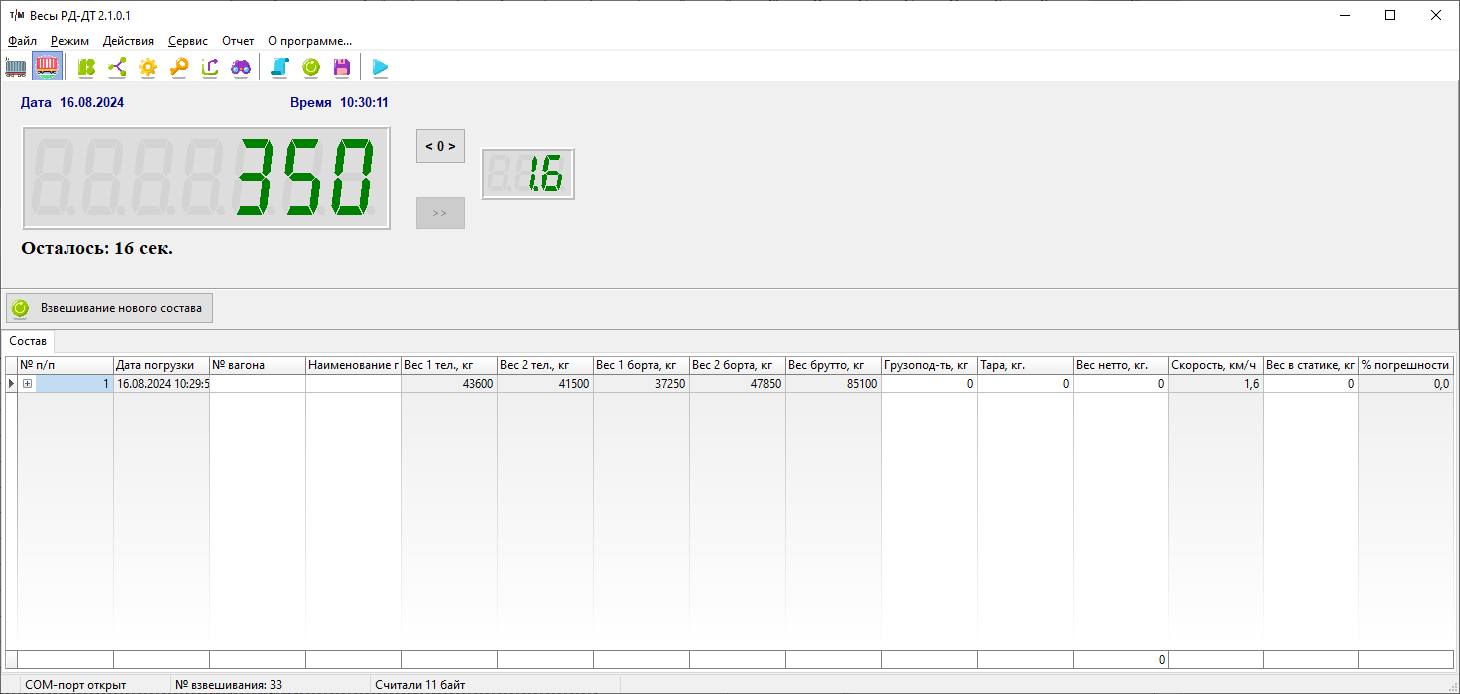
Task: Click the gray railcar toolbar icon
Action: pos(16,67)
